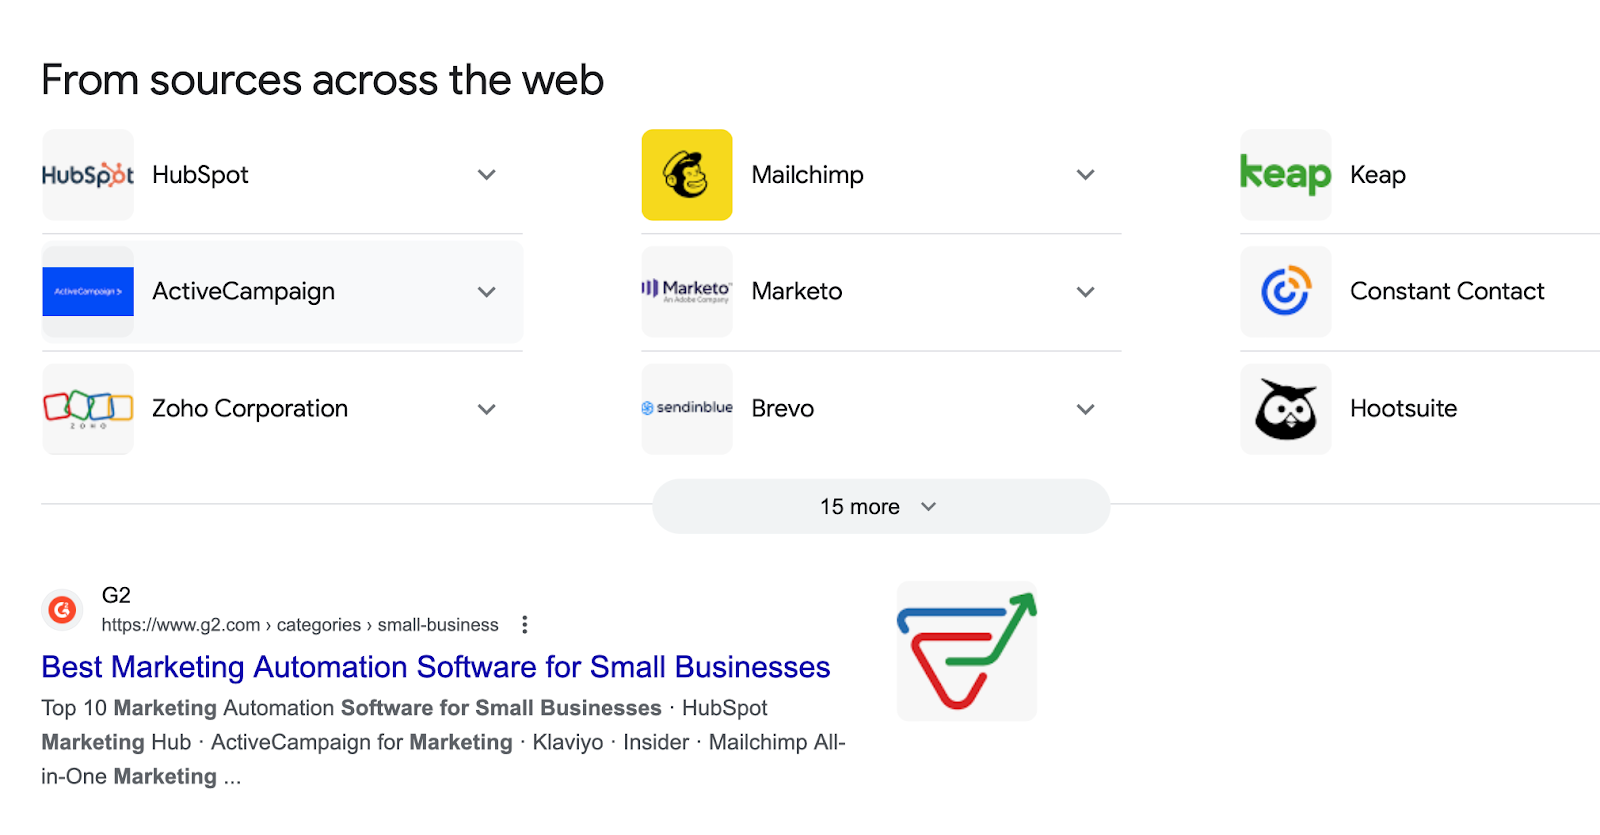This screenshot has width=1600, height=835.
Task: Expand the Zoho Corporation chevron
Action: point(487,409)
